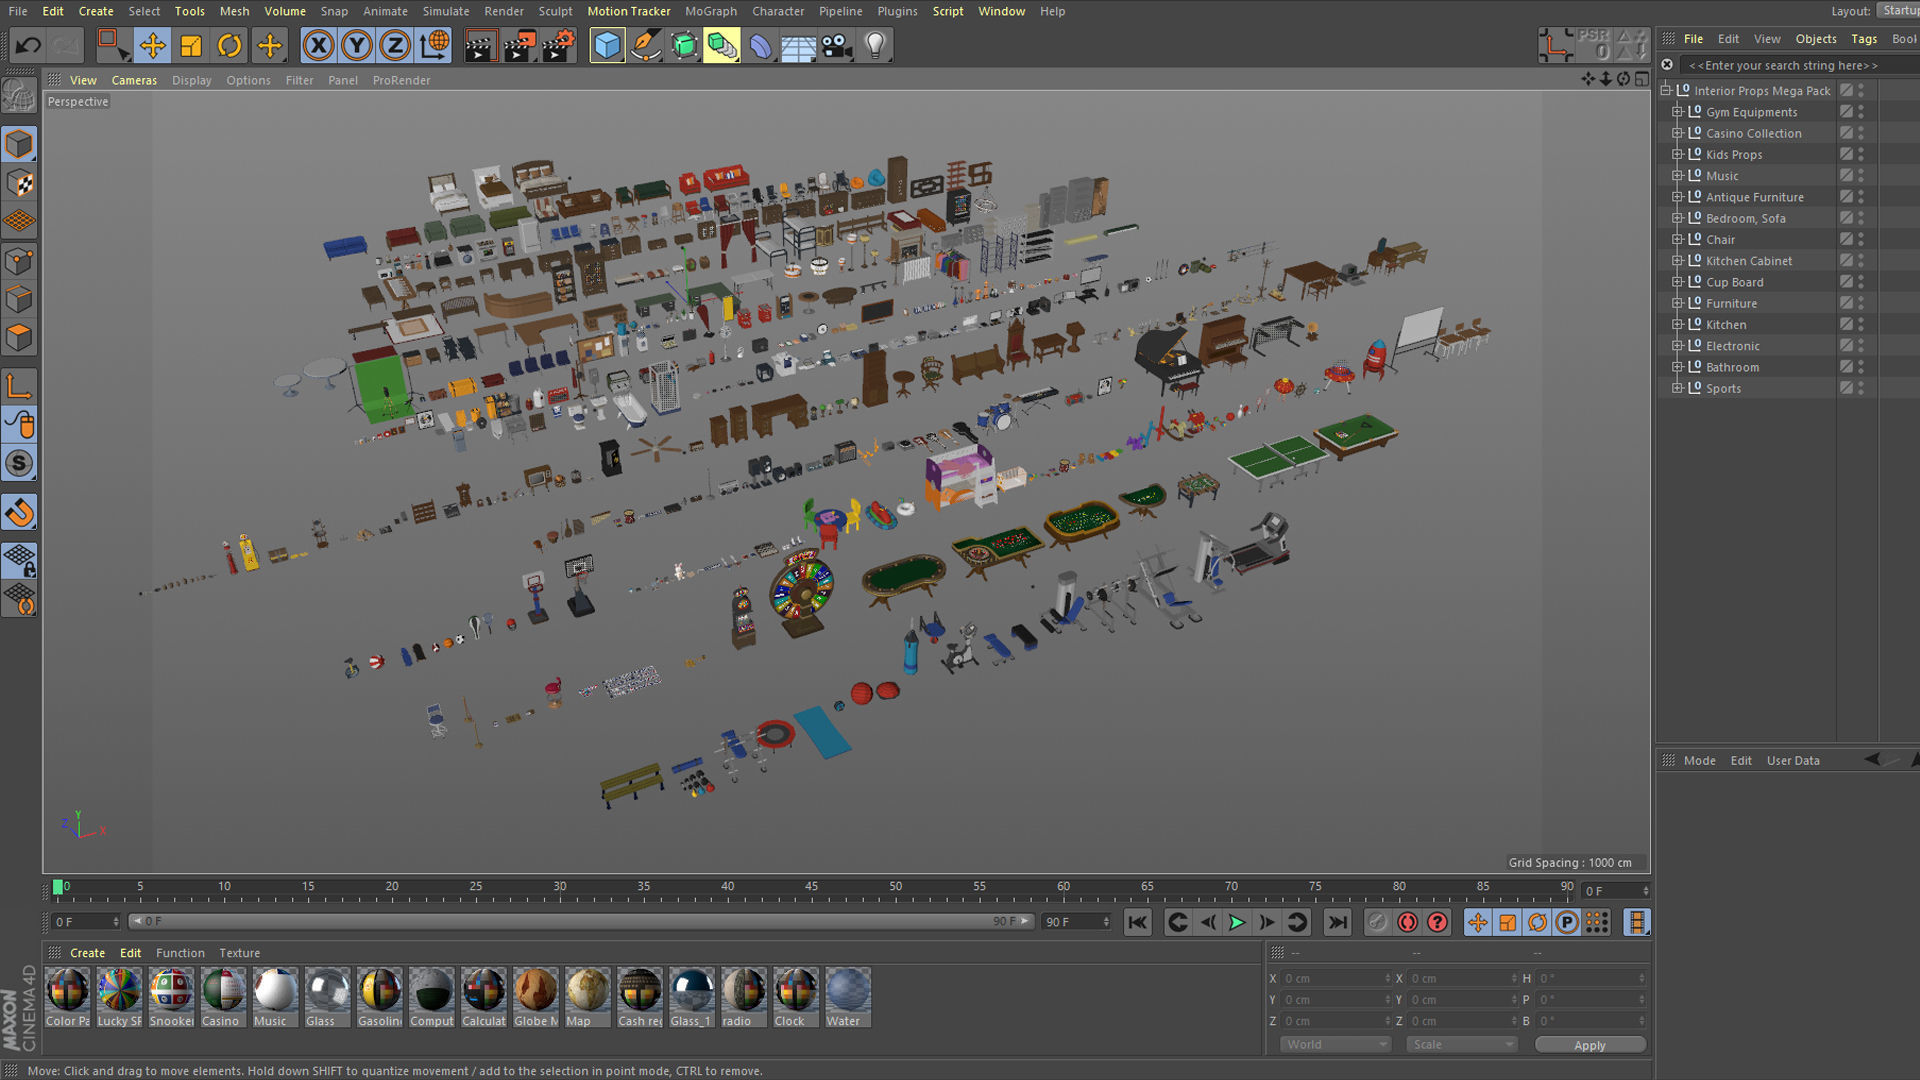Viewport: 1920px width, 1080px height.
Task: Toggle layer checkbox for Casino Collection
Action: point(1846,133)
